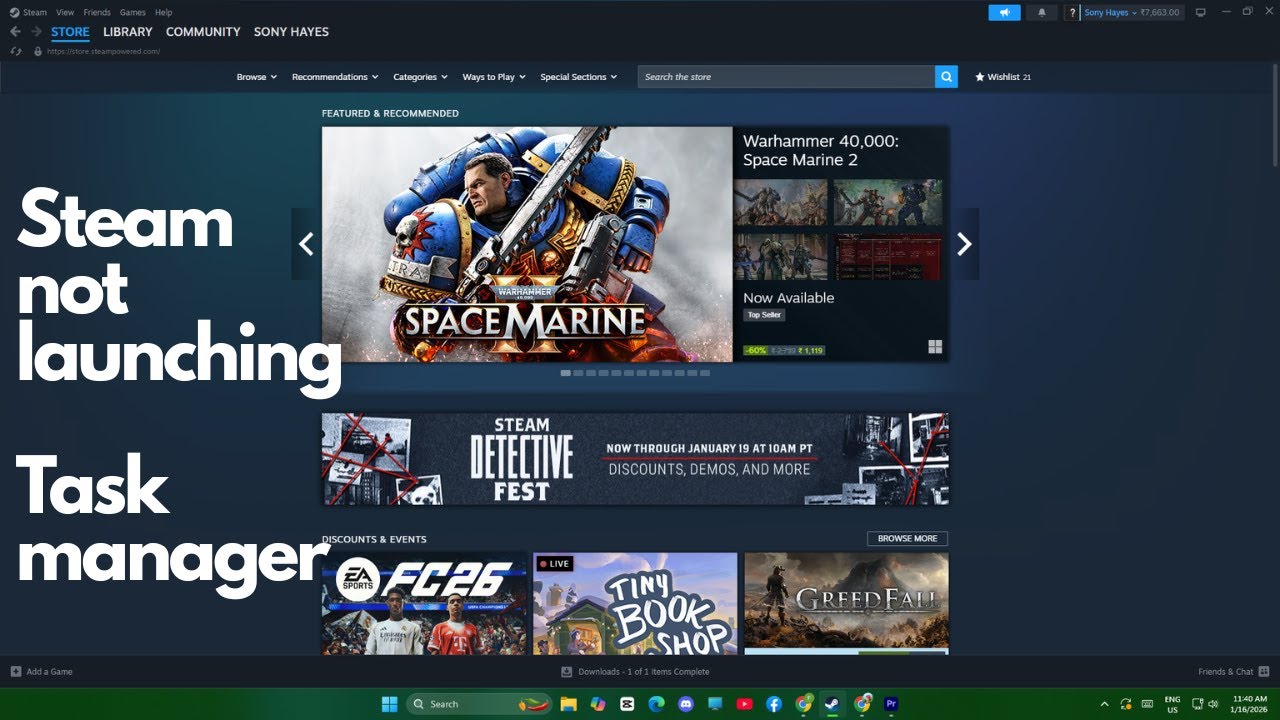The height and width of the screenshot is (720, 1280).
Task: Click the Steam taskbar icon
Action: (832, 704)
